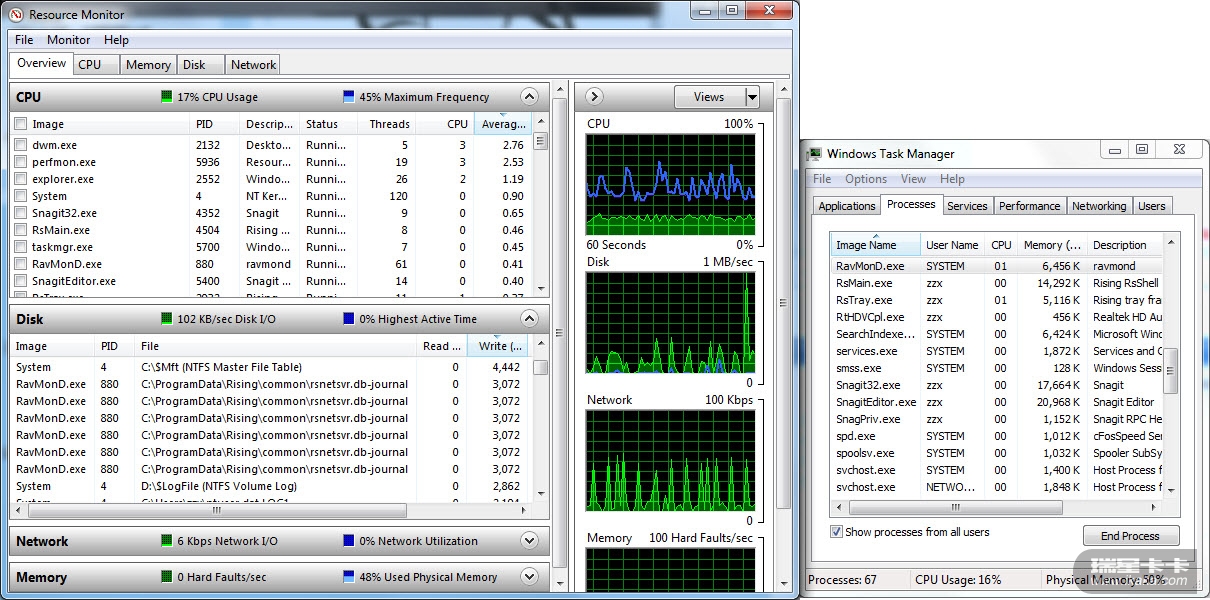Click the blue Used Physical Memory indicator

tap(348, 577)
